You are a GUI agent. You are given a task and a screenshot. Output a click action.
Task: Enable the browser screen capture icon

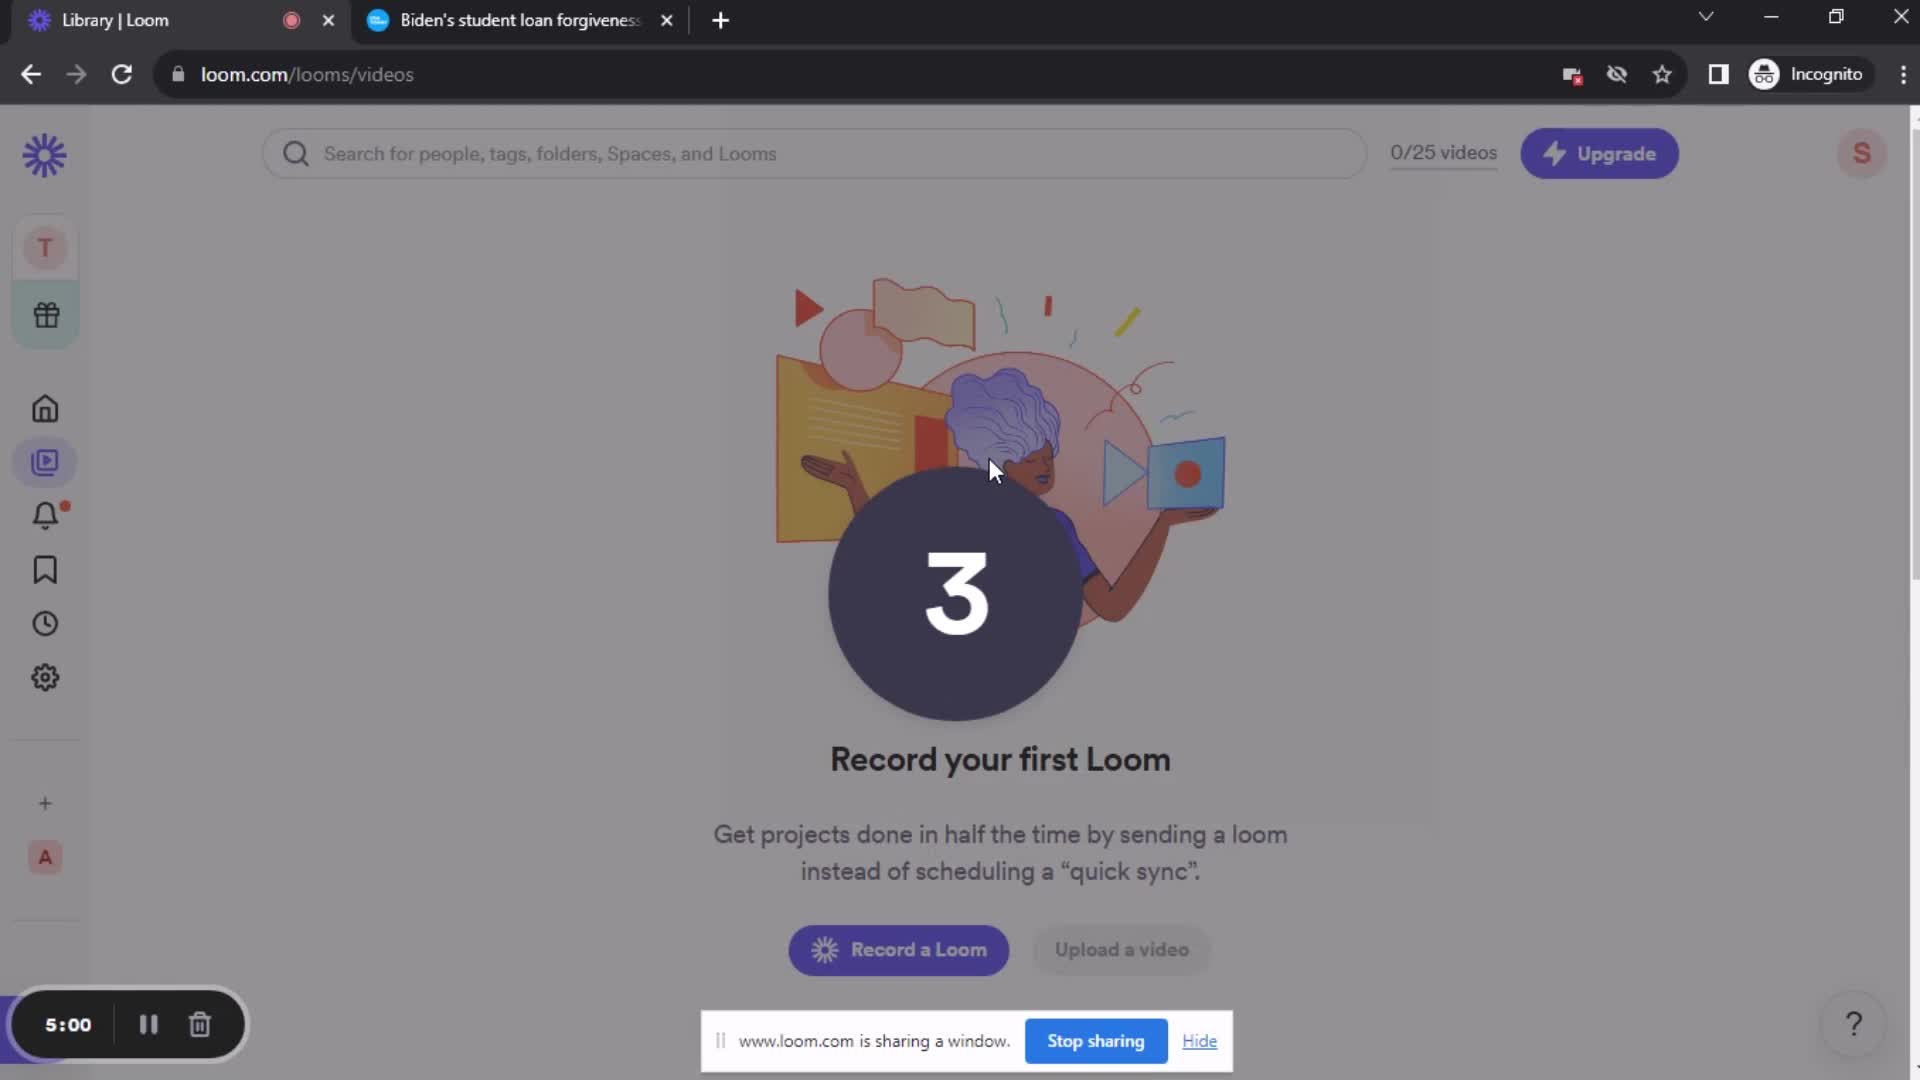pyautogui.click(x=1571, y=74)
